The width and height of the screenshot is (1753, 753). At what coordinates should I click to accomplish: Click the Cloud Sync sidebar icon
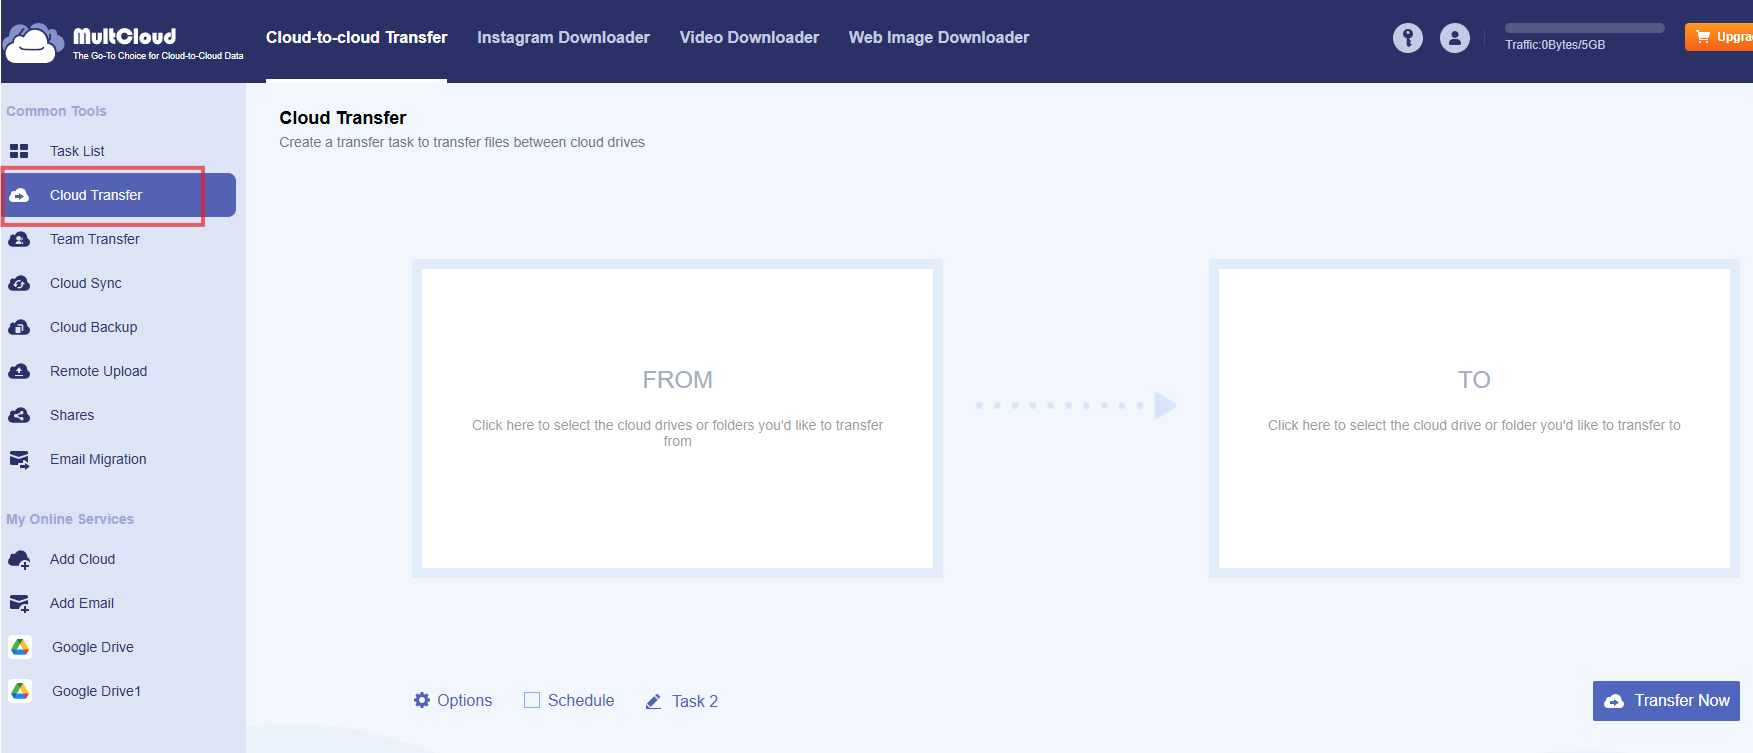coord(19,283)
